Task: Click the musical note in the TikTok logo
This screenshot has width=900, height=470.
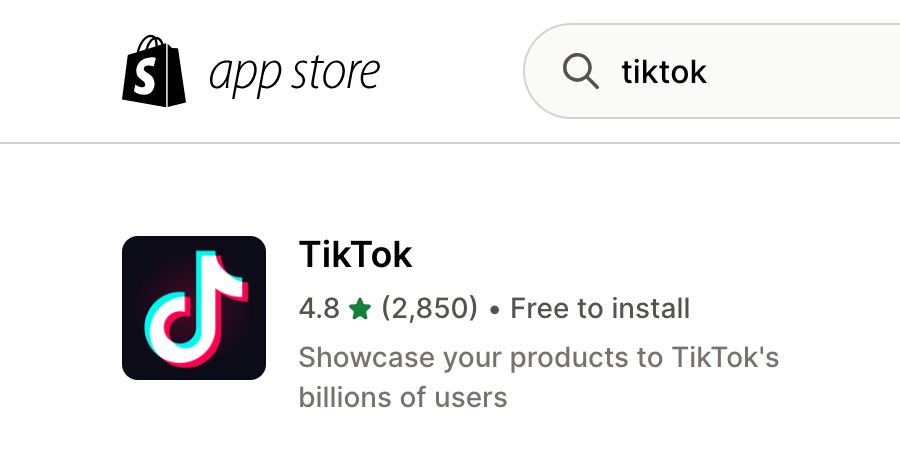Action: [x=195, y=308]
